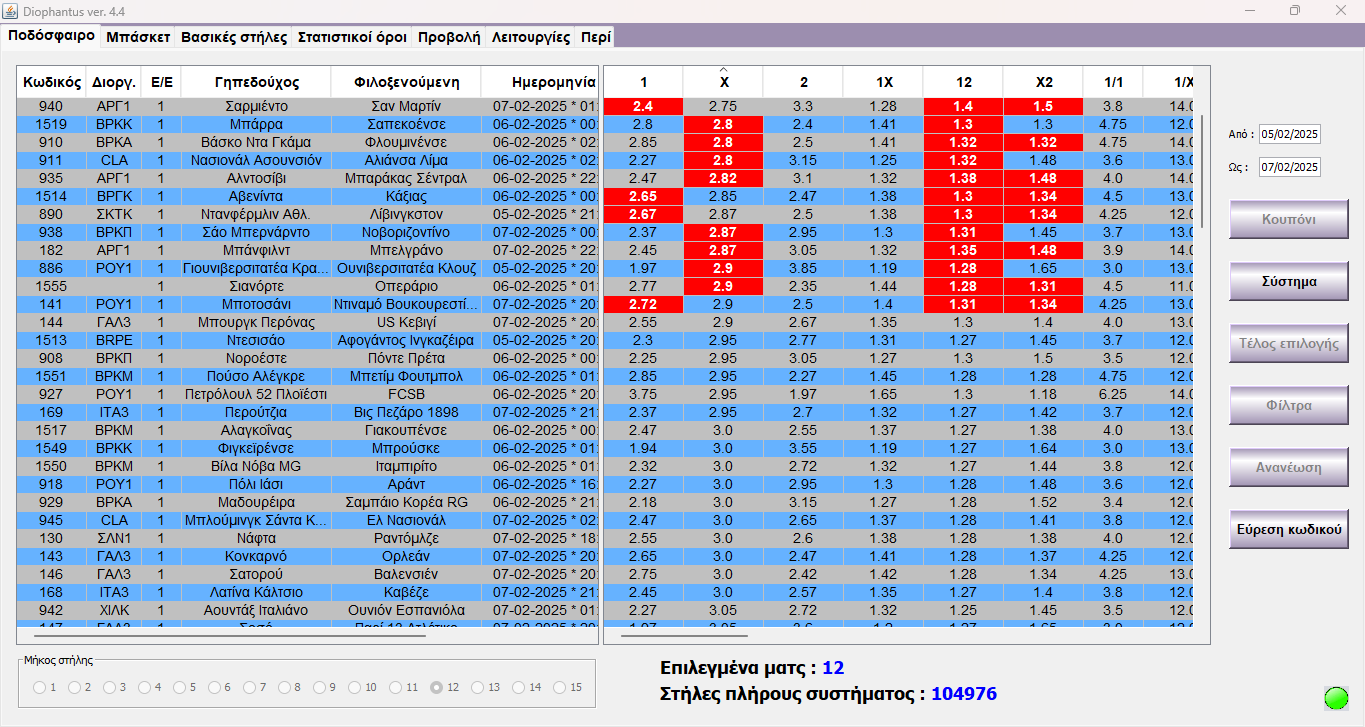
Task: Select the Λίβινγκστον away team cell
Action: (406, 214)
